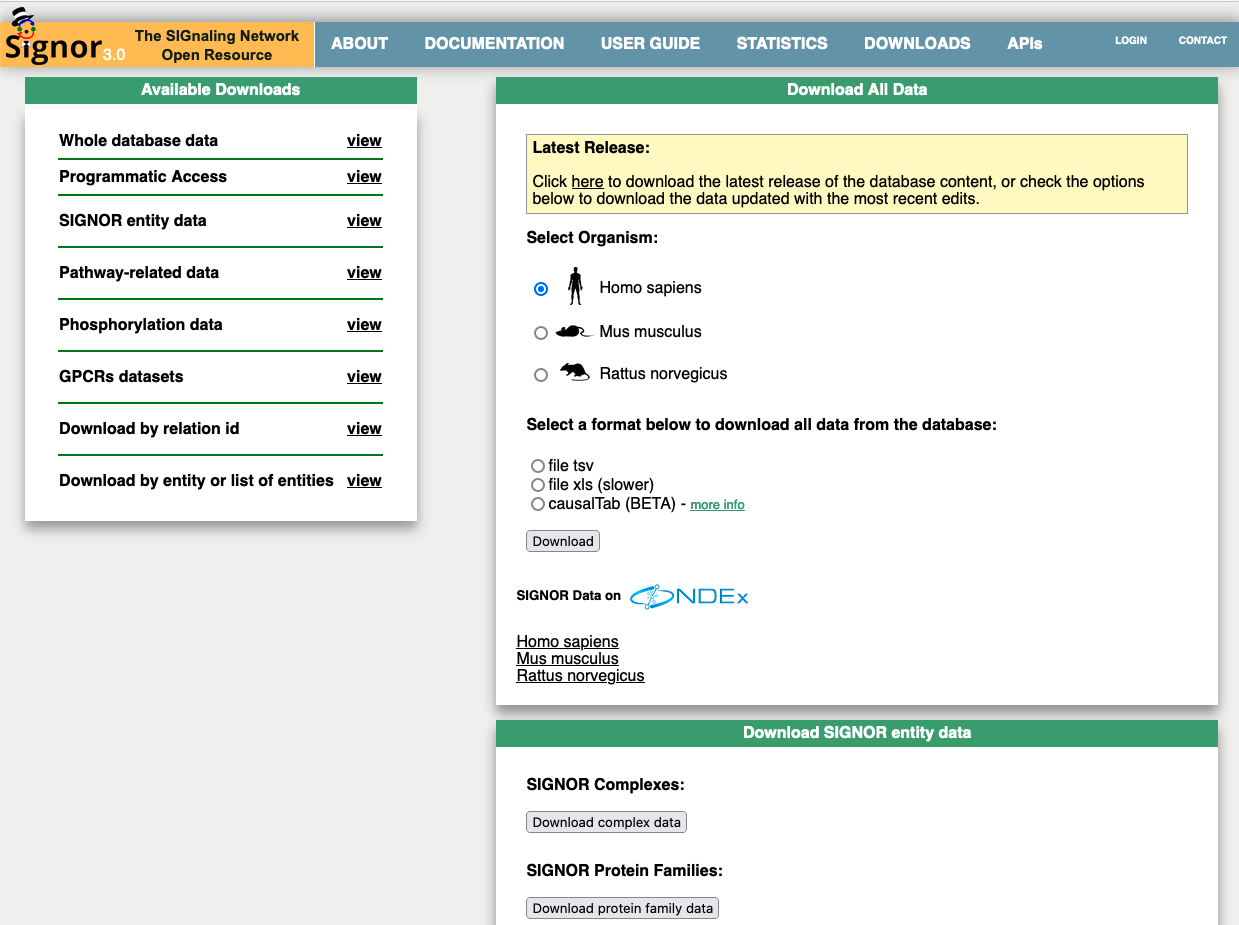Open the NDEx Homo sapiens link
The width and height of the screenshot is (1239, 925).
[x=567, y=642]
